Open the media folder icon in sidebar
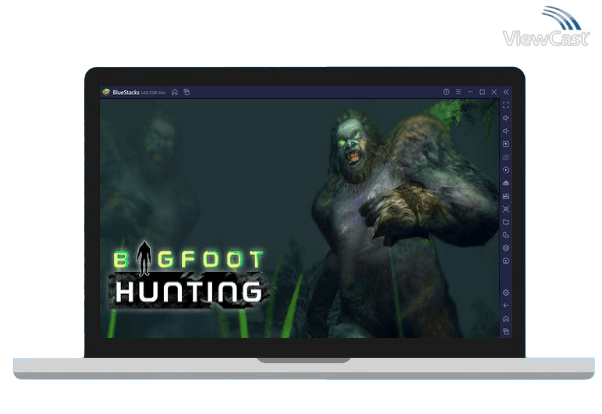 506,222
